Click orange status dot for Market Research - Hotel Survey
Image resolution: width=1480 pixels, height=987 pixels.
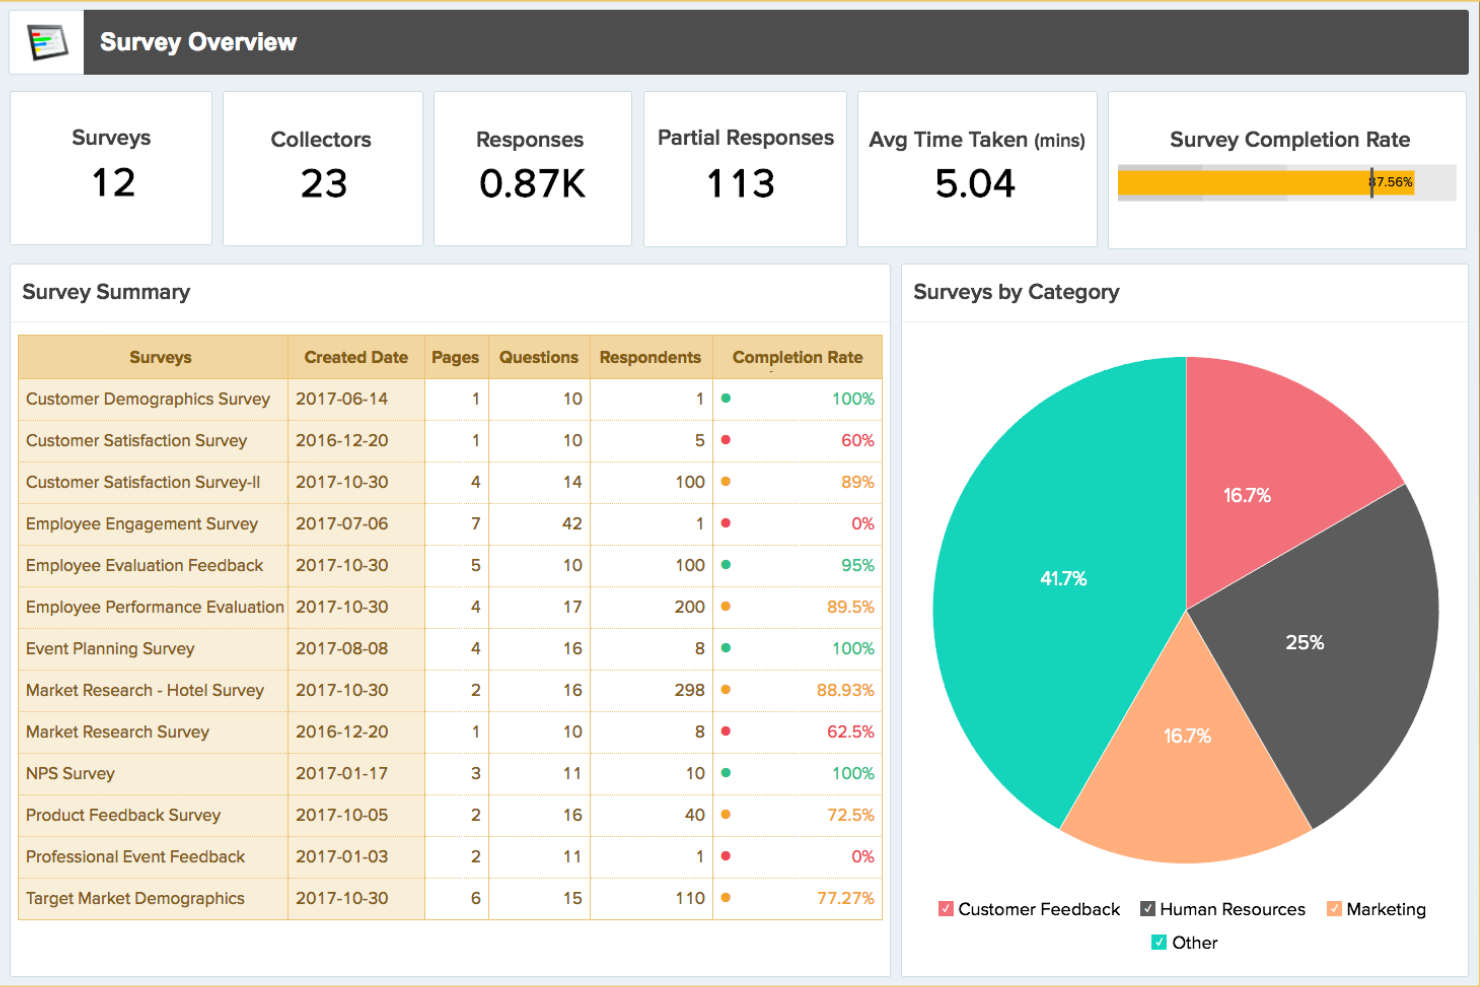(x=724, y=690)
